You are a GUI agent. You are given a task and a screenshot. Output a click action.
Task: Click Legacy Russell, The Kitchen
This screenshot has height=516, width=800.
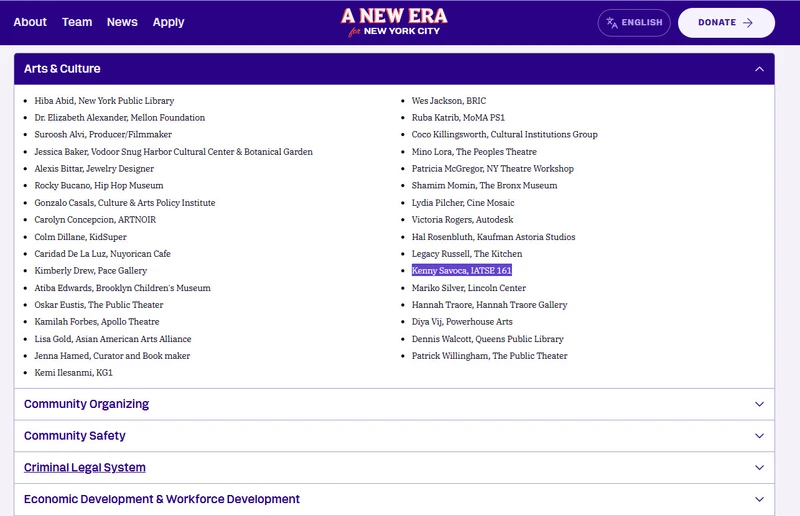tap(467, 254)
